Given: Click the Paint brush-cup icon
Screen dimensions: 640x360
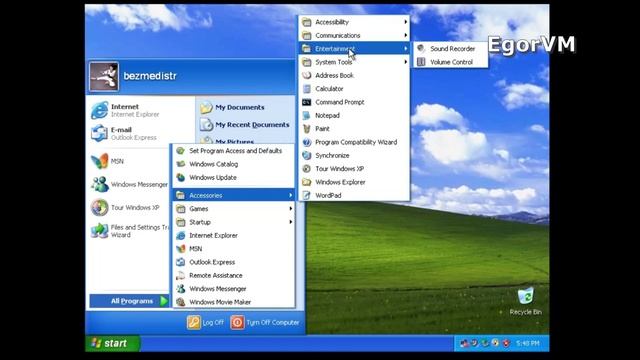Looking at the screenshot, I should (x=307, y=129).
